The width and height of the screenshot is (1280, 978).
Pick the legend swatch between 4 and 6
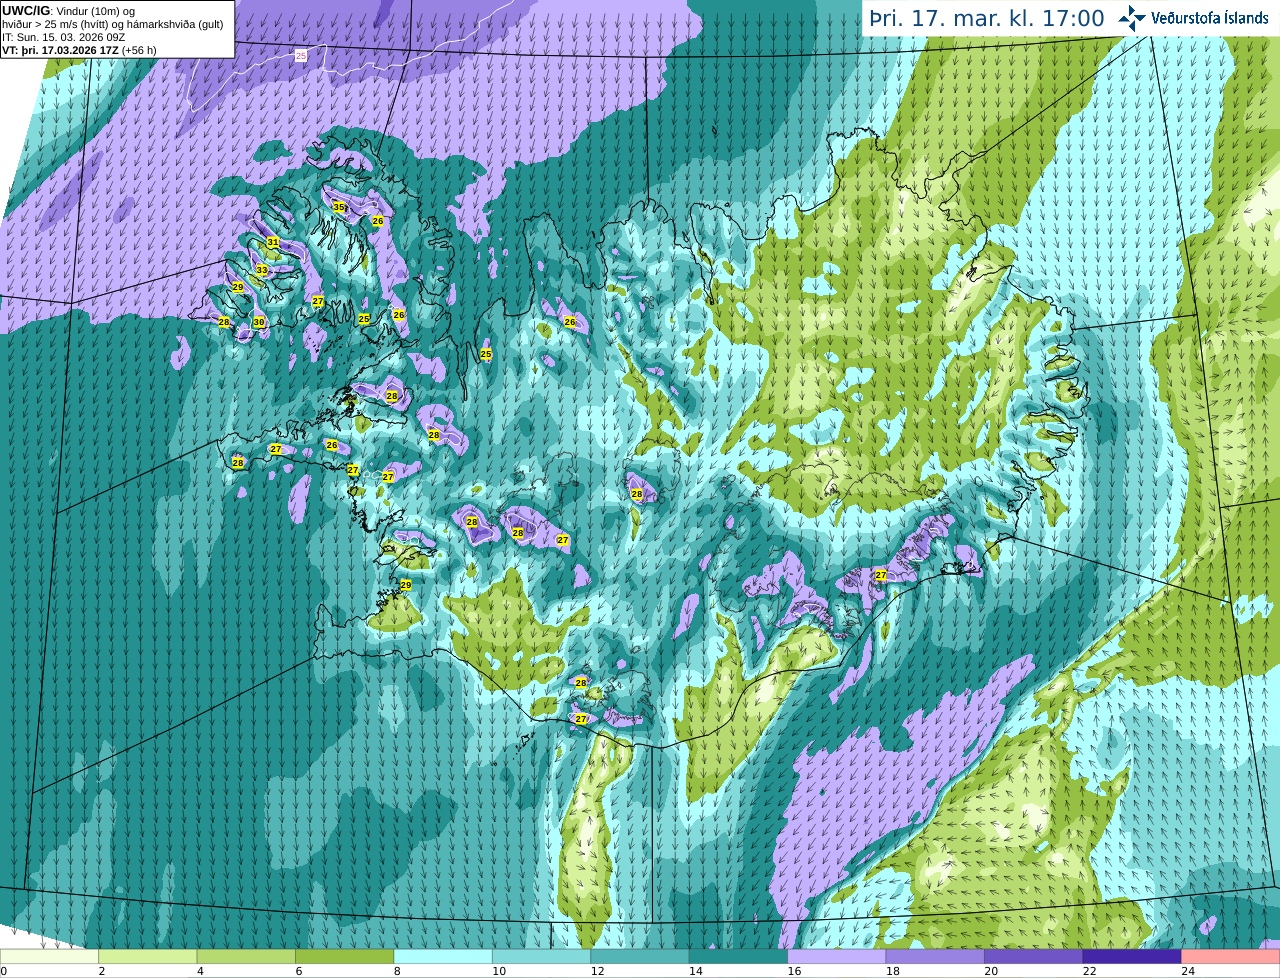coord(246,956)
